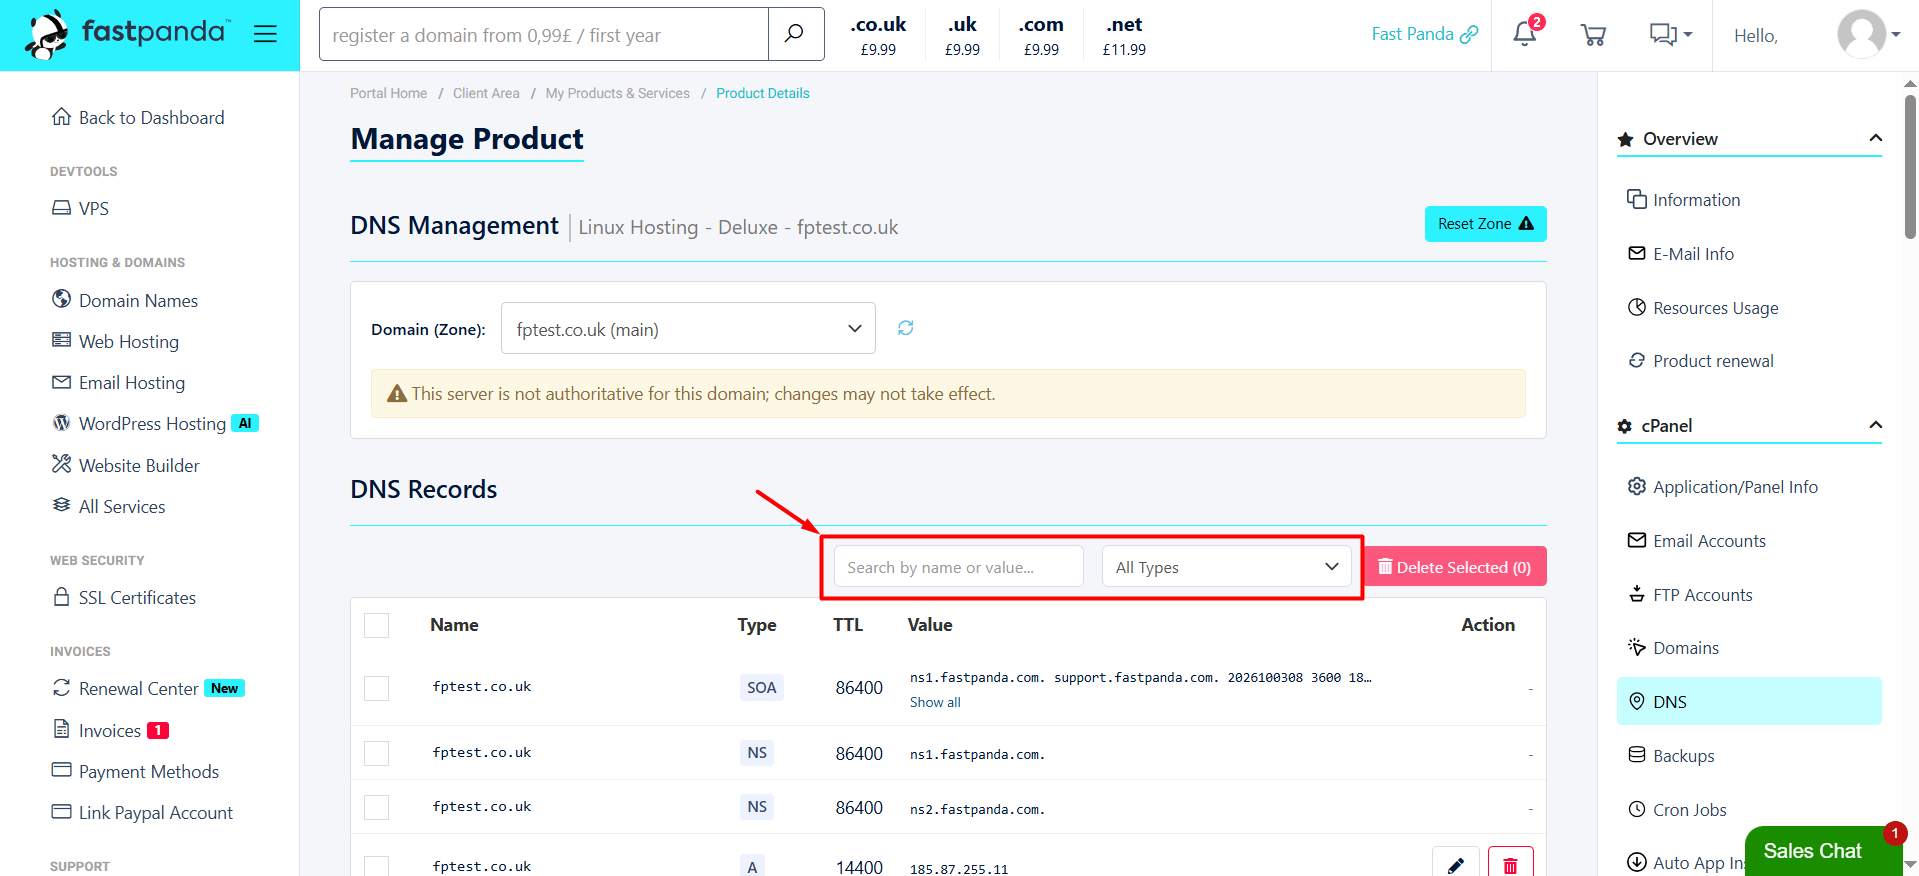This screenshot has width=1919, height=876.
Task: Open Backups in cPanel panel
Action: 1672,756
